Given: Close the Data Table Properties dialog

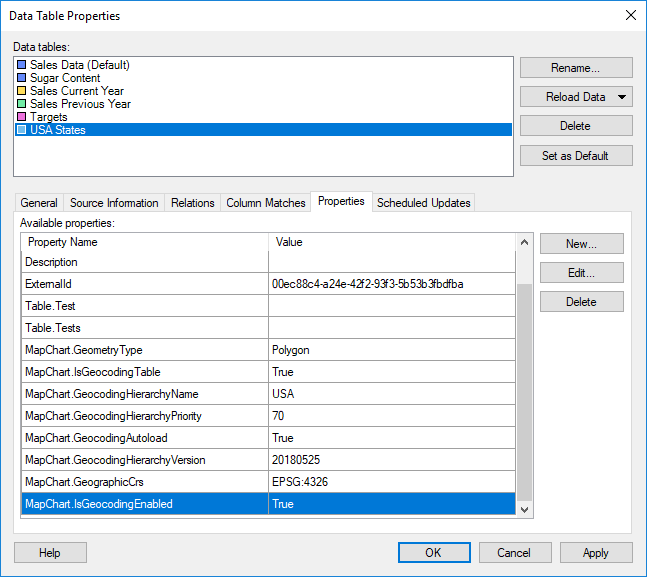Looking at the screenshot, I should 630,15.
